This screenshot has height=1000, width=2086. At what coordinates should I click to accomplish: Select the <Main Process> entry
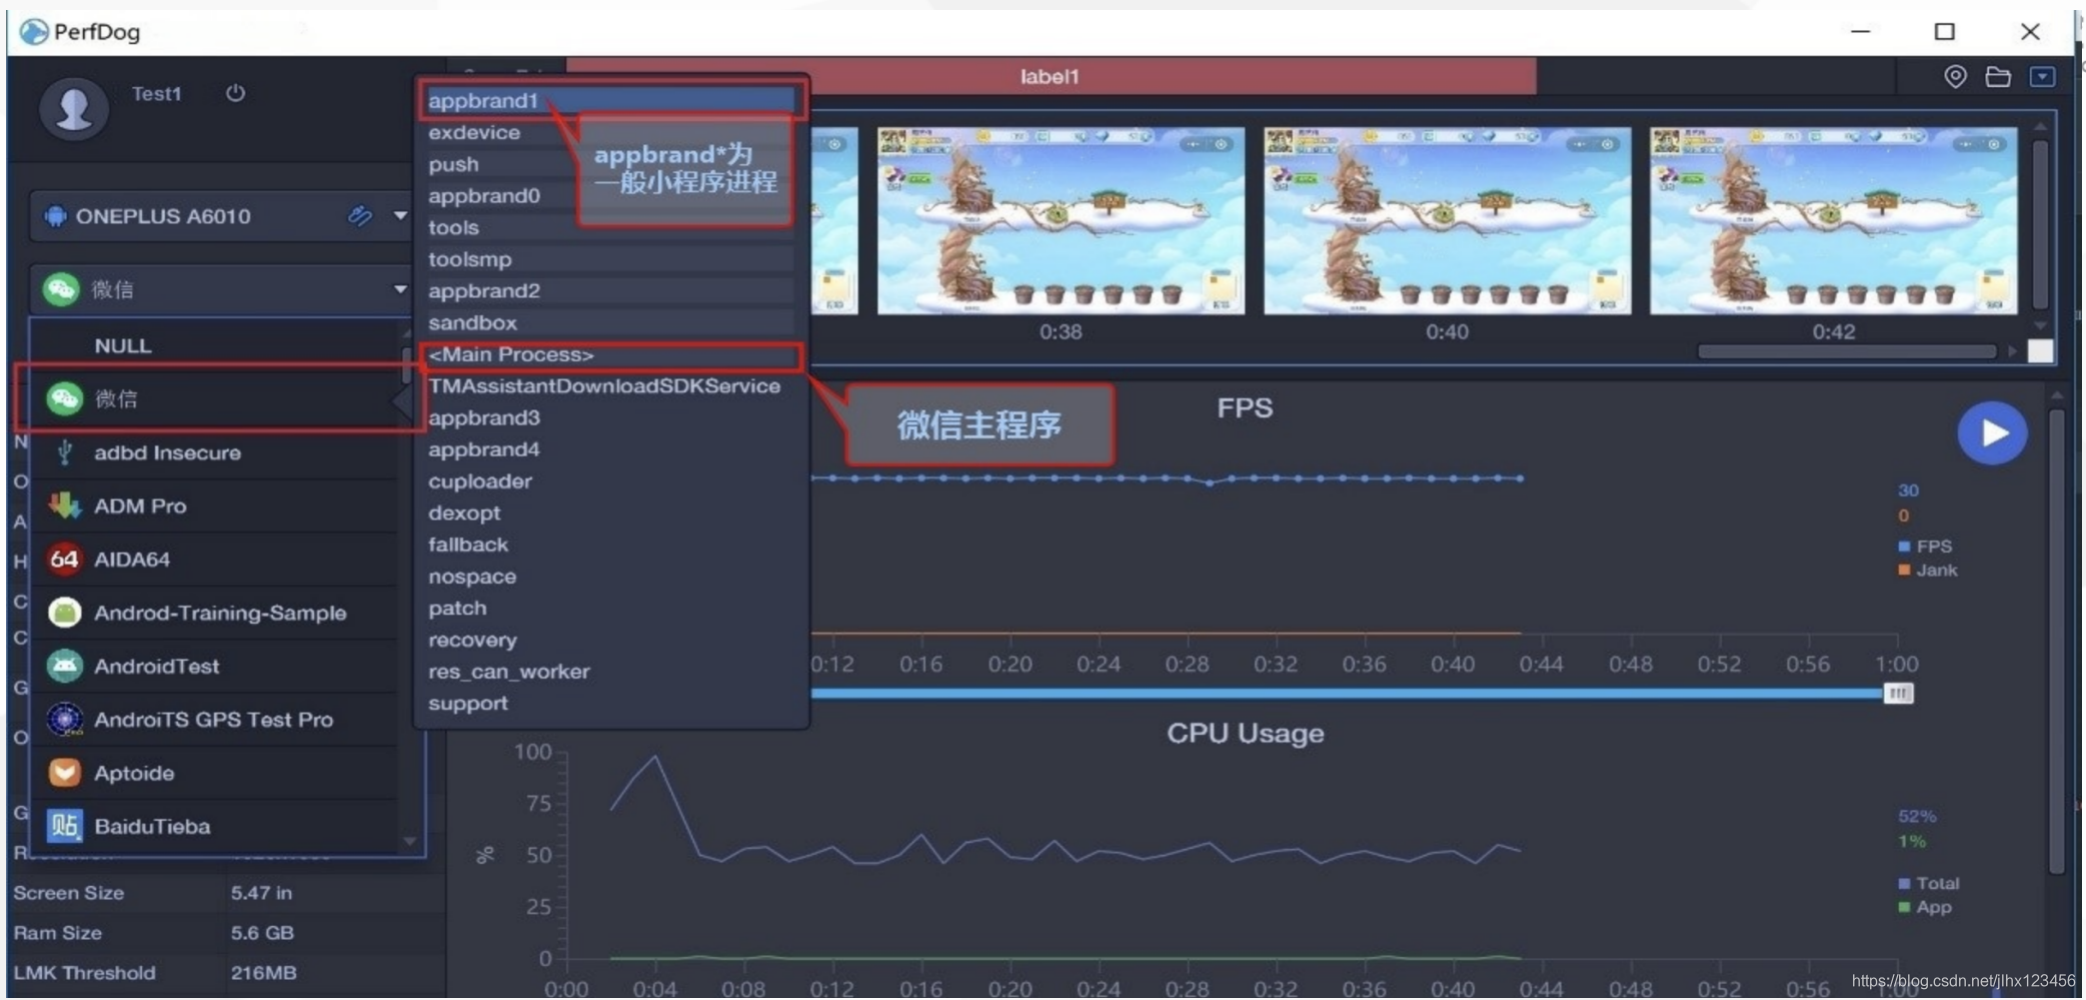click(x=612, y=355)
